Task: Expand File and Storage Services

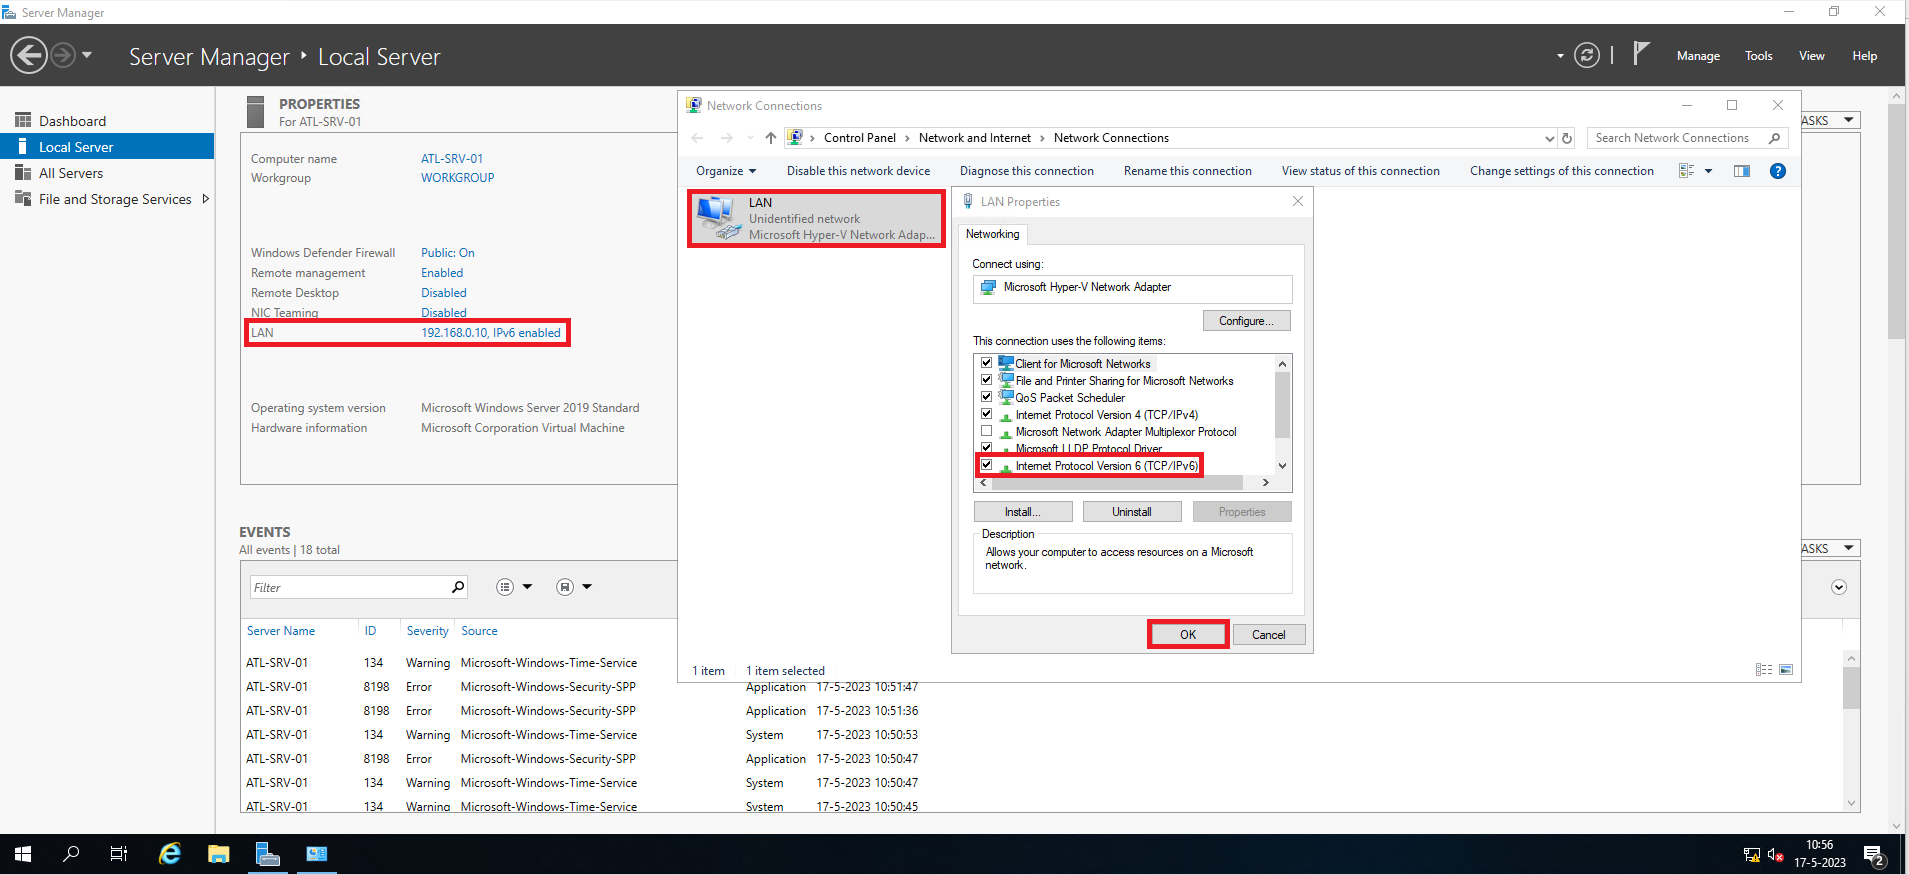Action: point(206,199)
